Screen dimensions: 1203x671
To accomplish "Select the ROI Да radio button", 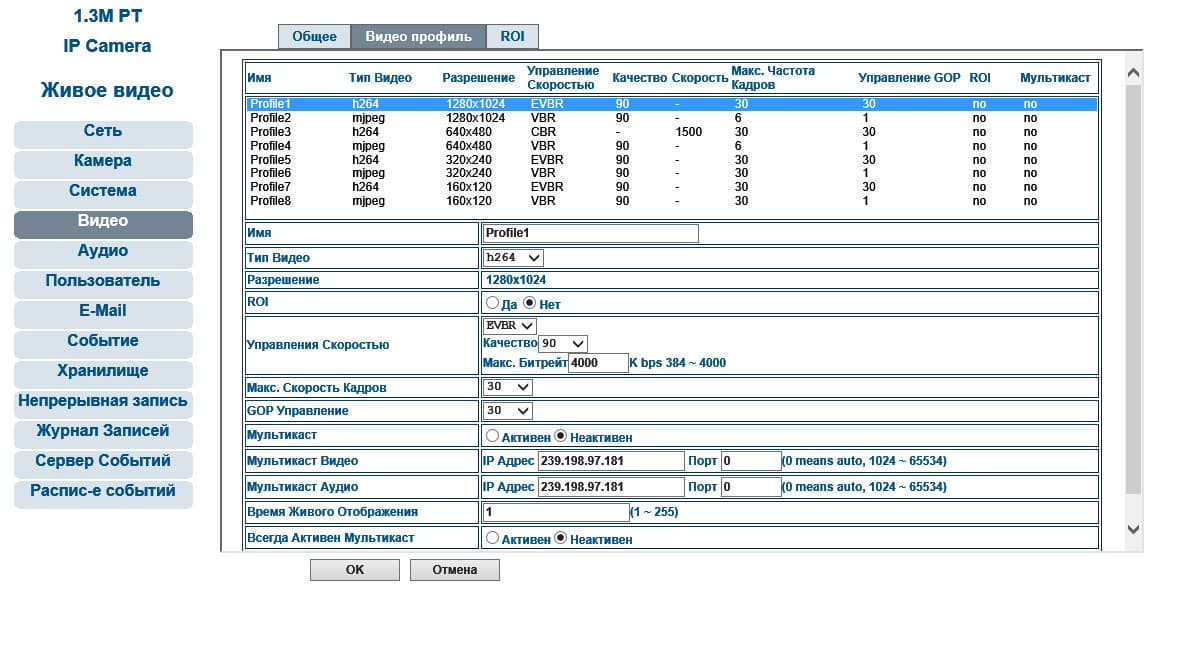I will click(x=492, y=303).
